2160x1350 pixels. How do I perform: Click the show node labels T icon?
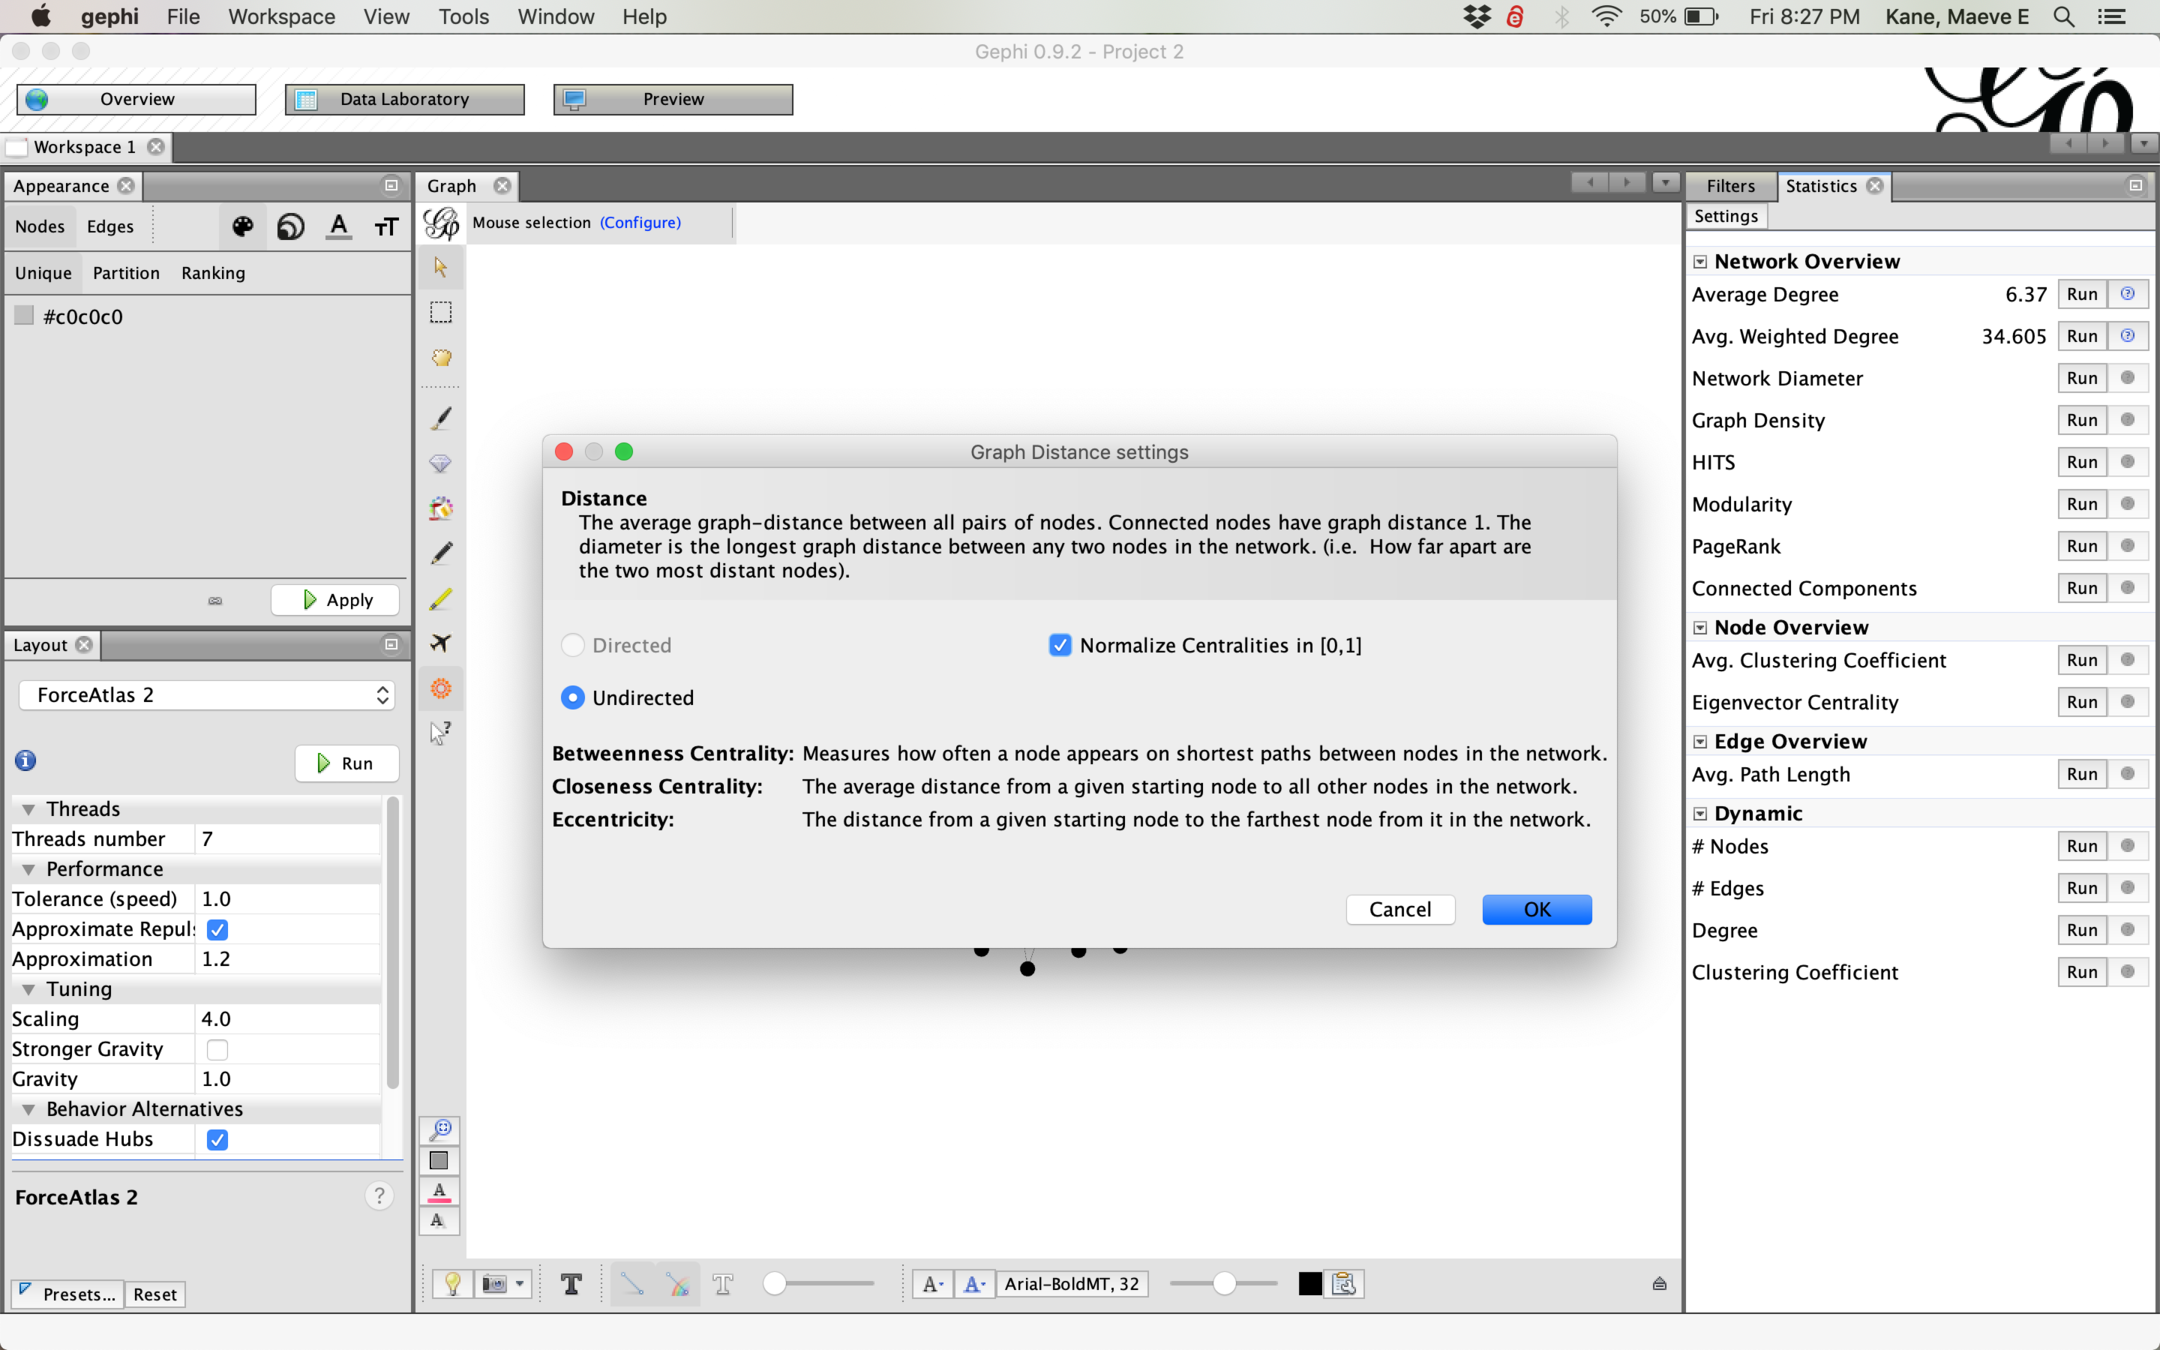(x=571, y=1284)
